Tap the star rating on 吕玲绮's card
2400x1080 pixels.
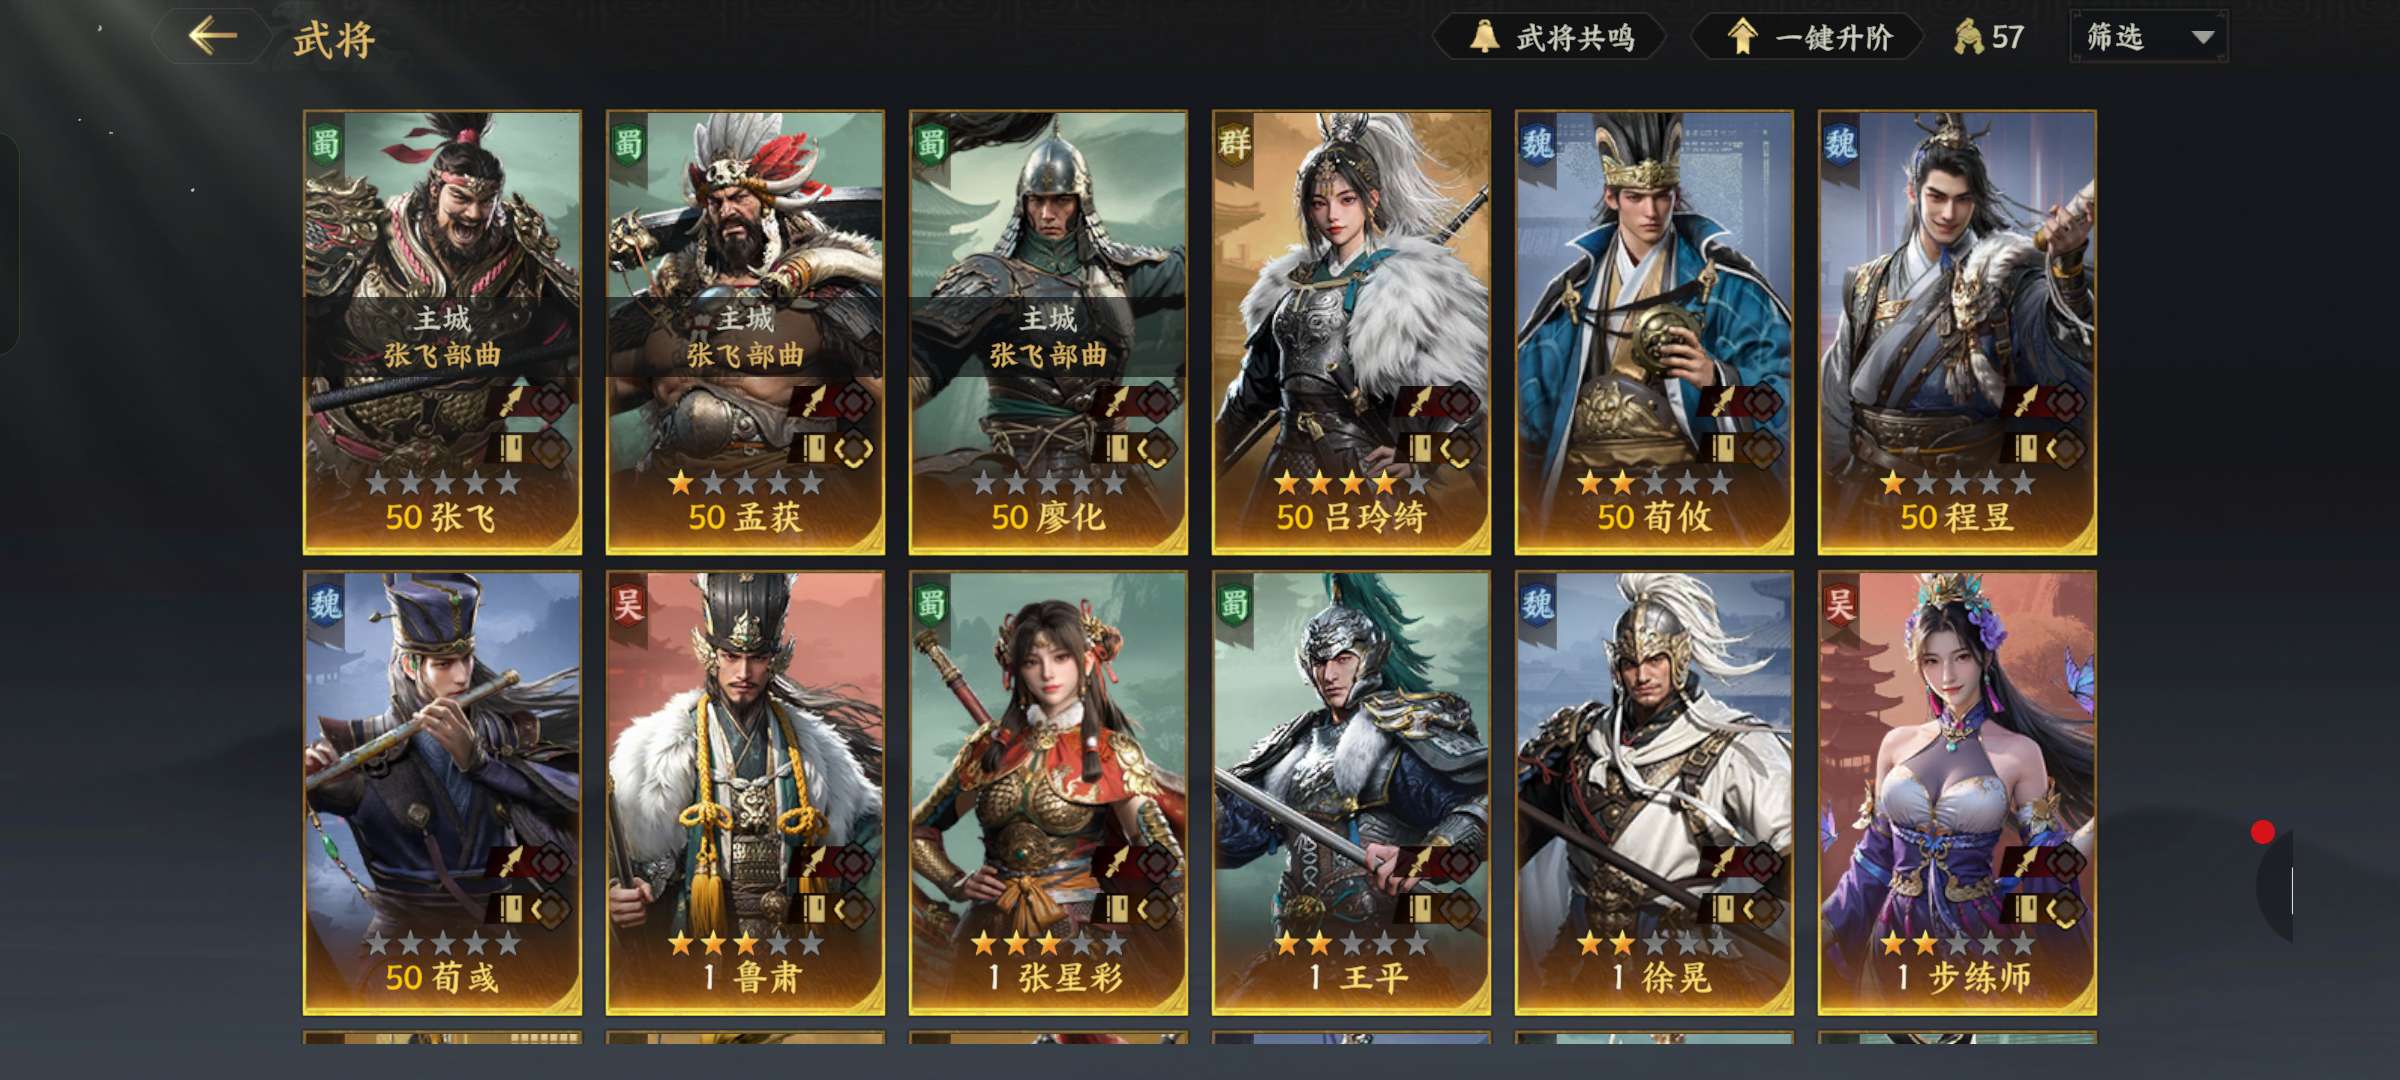(x=1351, y=484)
